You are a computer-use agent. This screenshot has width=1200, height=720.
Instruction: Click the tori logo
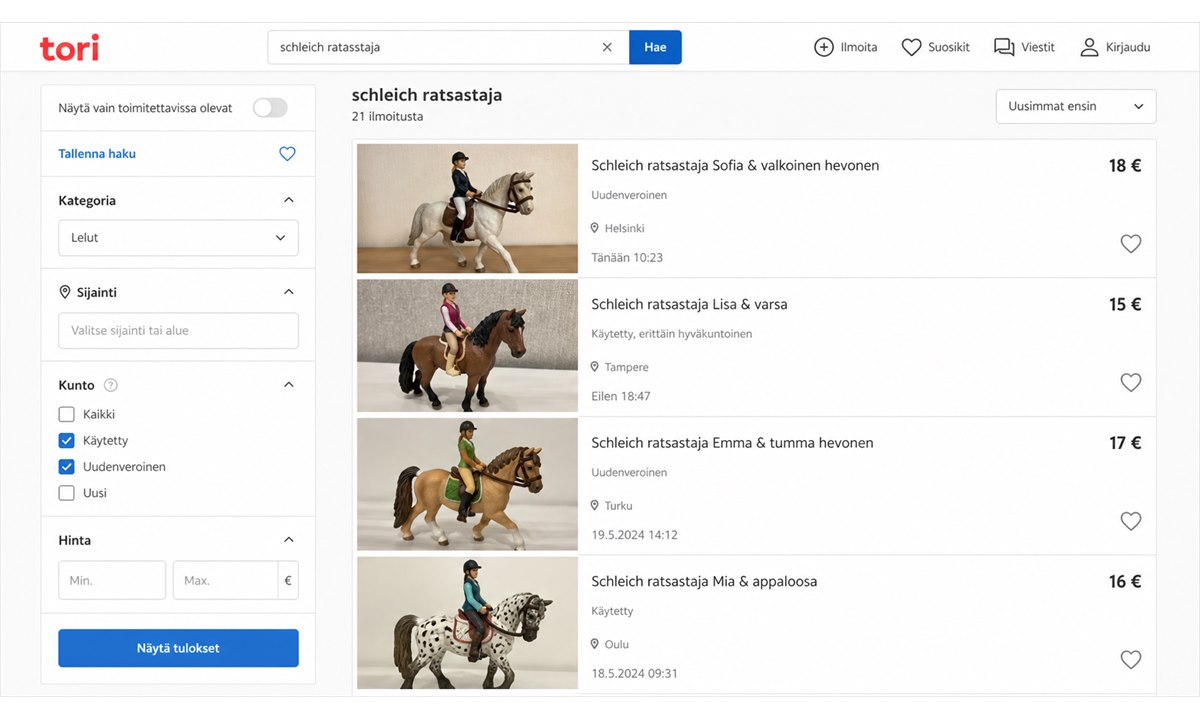pos(69,47)
